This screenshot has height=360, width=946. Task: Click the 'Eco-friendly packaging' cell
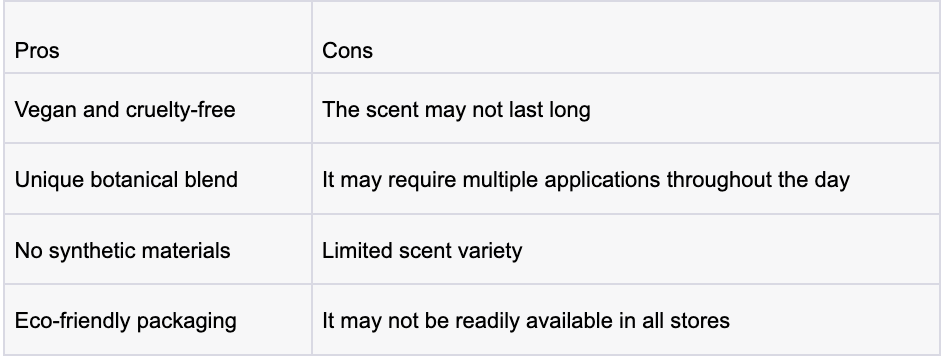pyautogui.click(x=157, y=320)
